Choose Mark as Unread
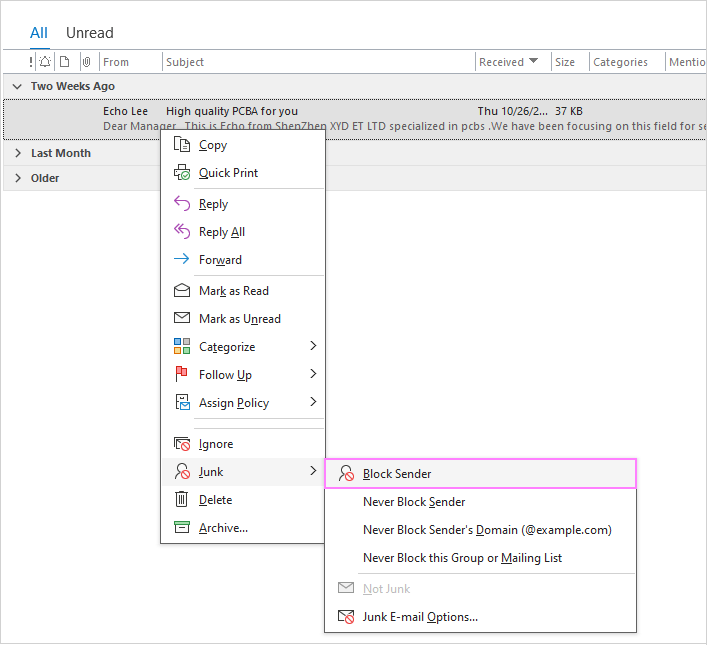Viewport: 707px width, 645px height. tap(243, 319)
